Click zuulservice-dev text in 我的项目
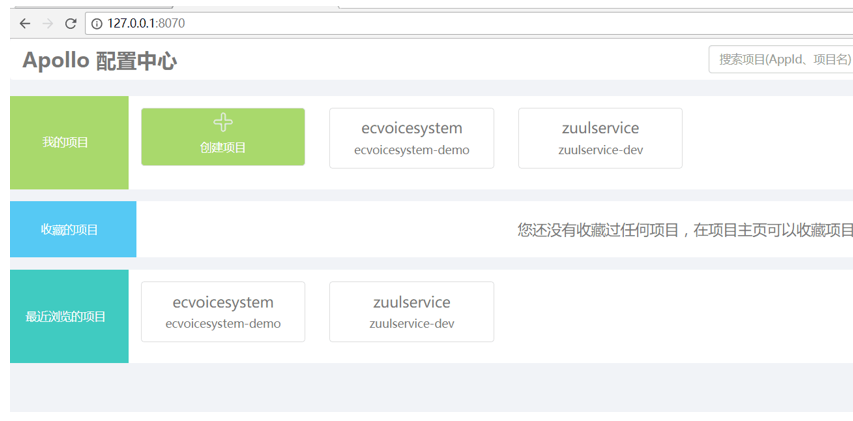Image resolution: width=853 pixels, height=421 pixels. point(601,150)
